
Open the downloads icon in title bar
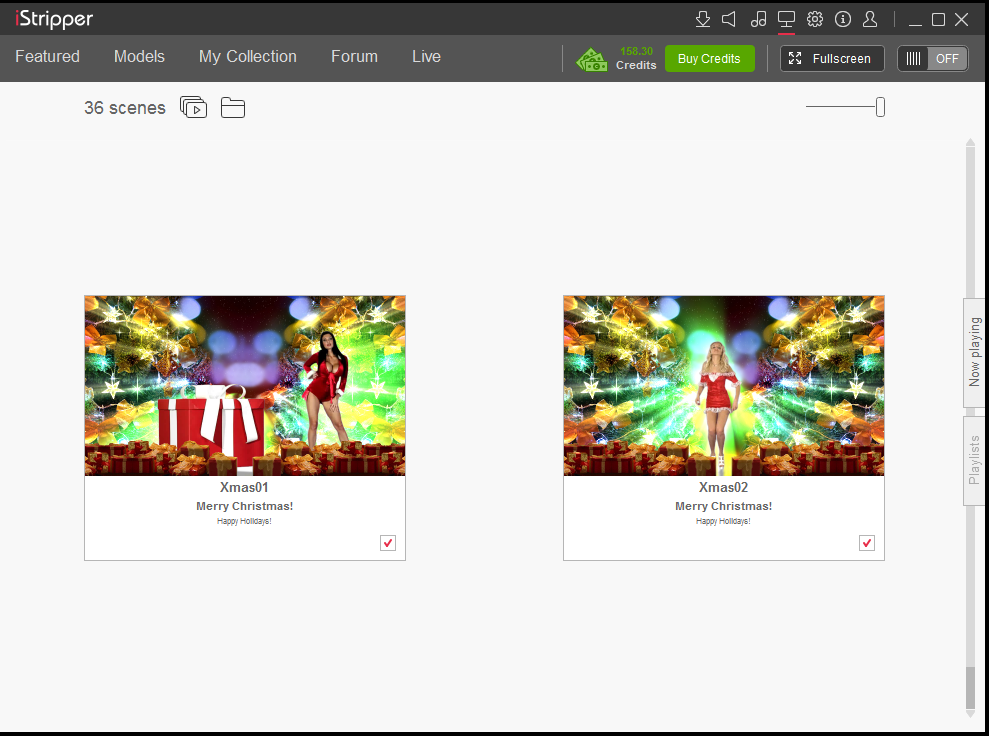(x=703, y=20)
